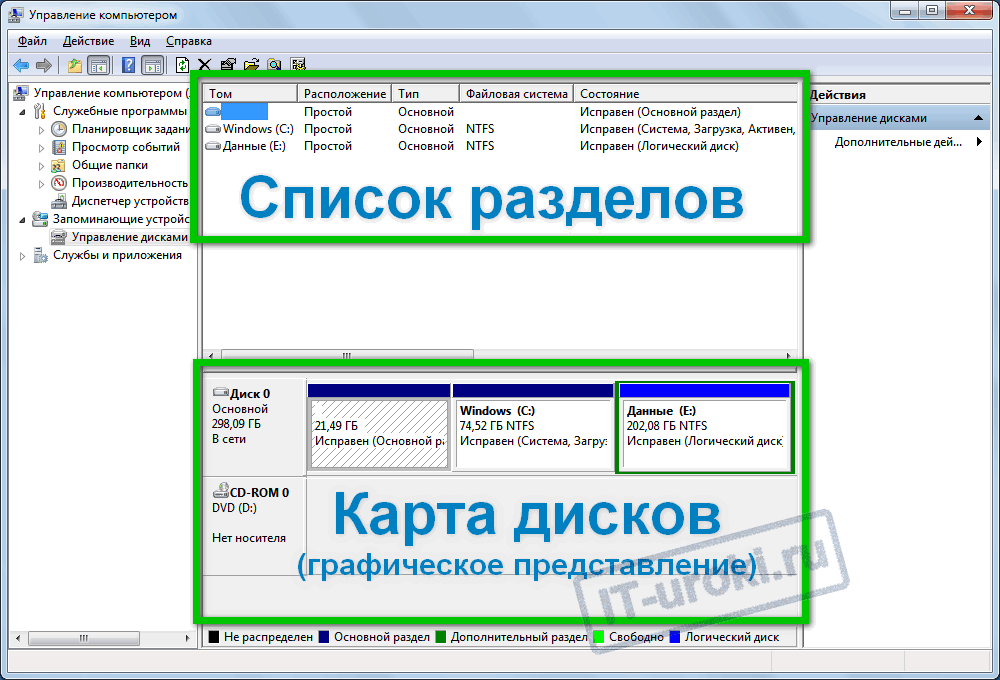The width and height of the screenshot is (1000, 680).
Task: Expand the Производительность node
Action: coord(41,184)
